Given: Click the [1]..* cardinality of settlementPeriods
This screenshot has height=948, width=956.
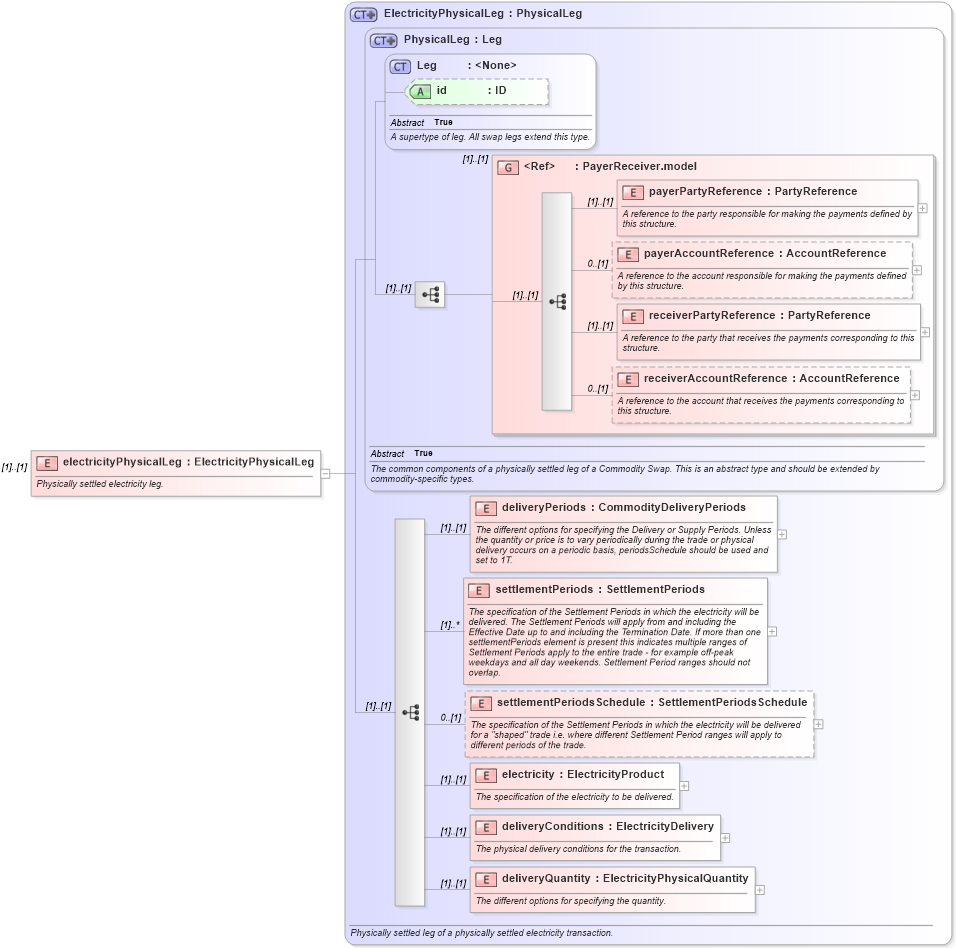Looking at the screenshot, I should (x=450, y=625).
